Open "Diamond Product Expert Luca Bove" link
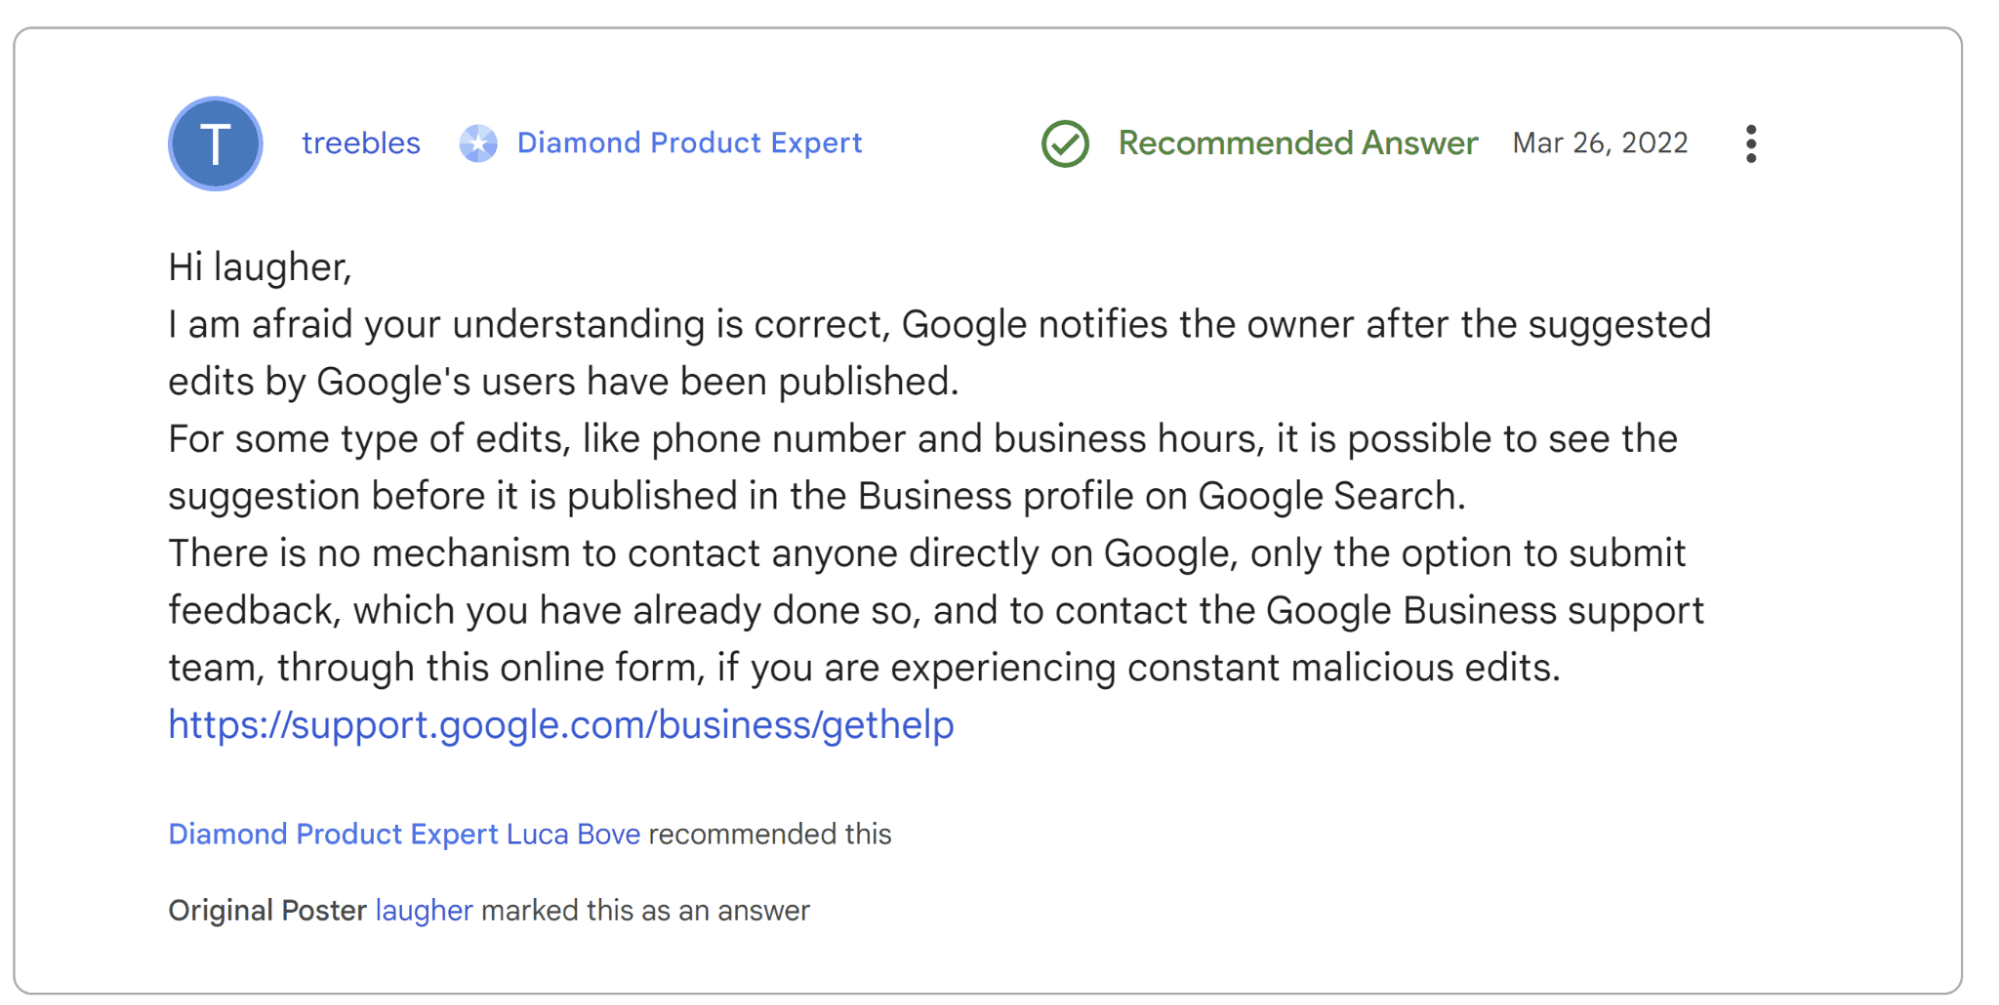This screenshot has width=1999, height=1005. pos(404,834)
